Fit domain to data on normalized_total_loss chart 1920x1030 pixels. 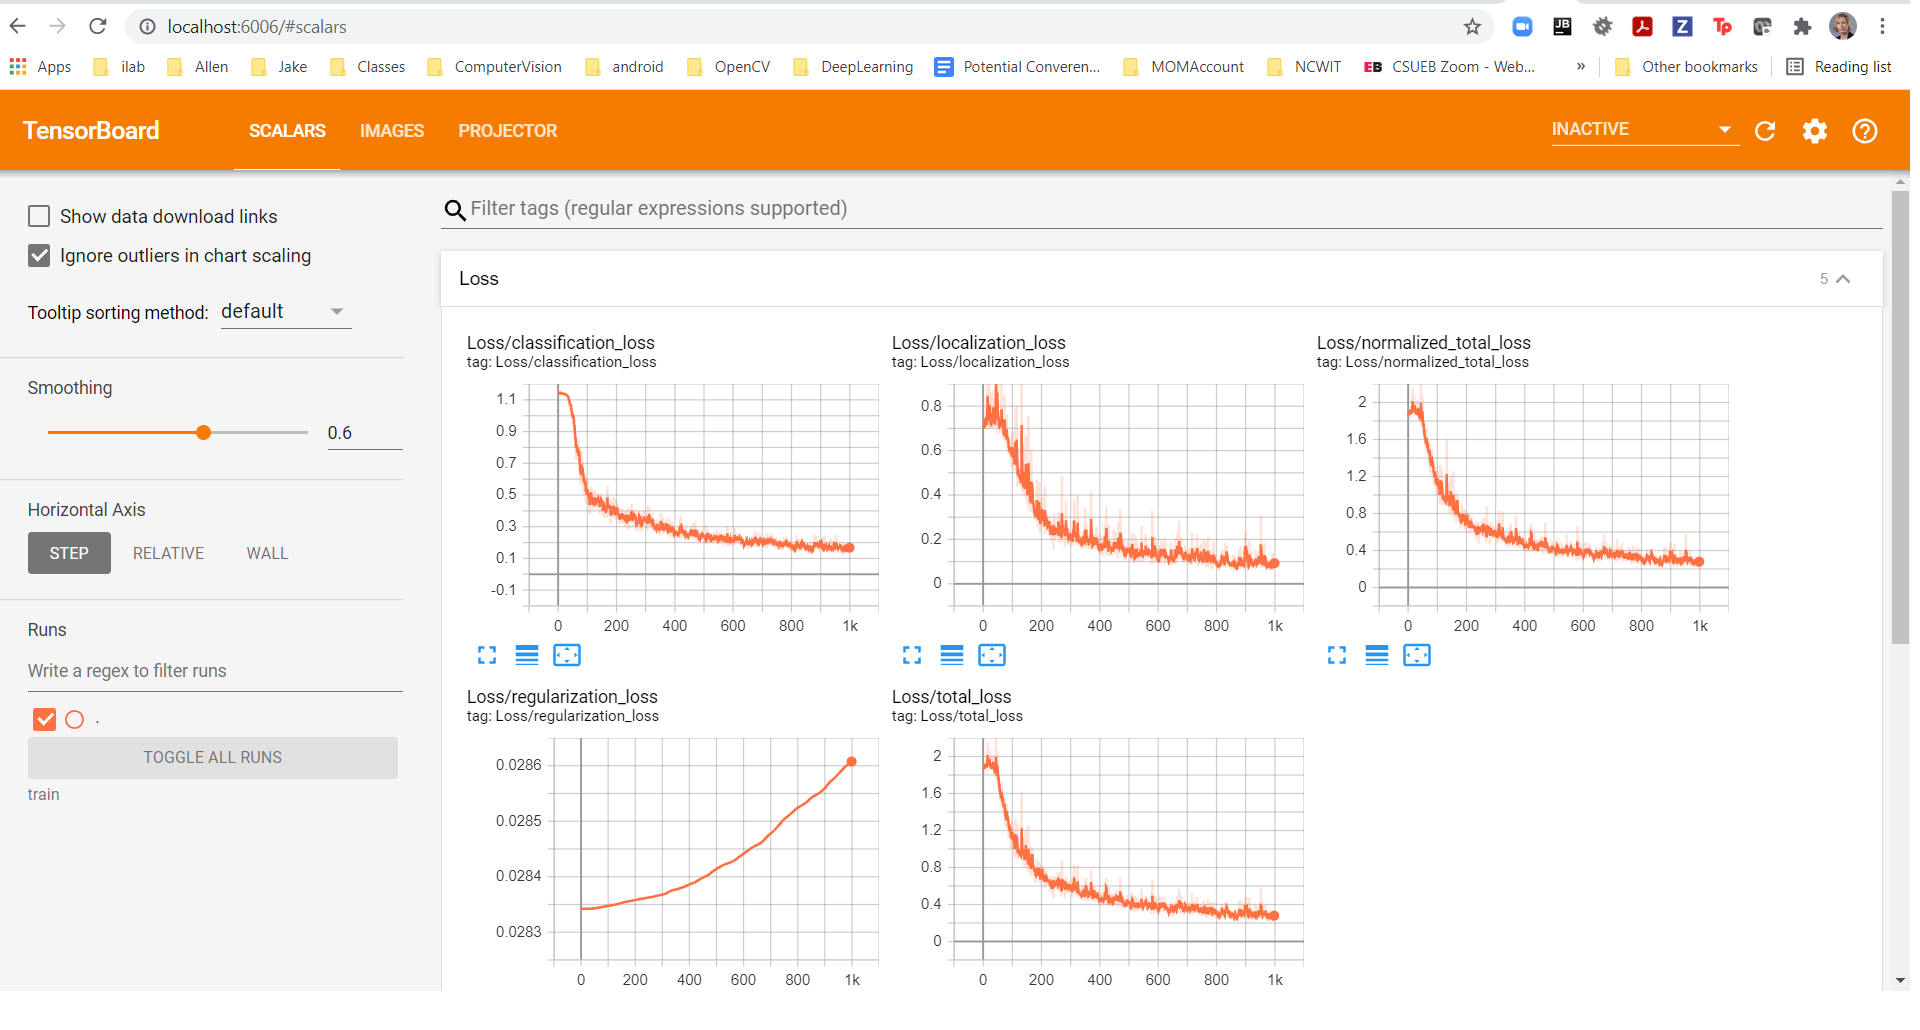pyautogui.click(x=1417, y=655)
